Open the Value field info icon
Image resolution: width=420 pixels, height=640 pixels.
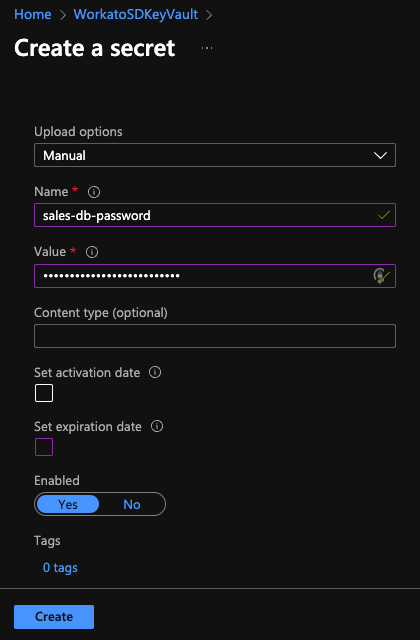(92, 252)
